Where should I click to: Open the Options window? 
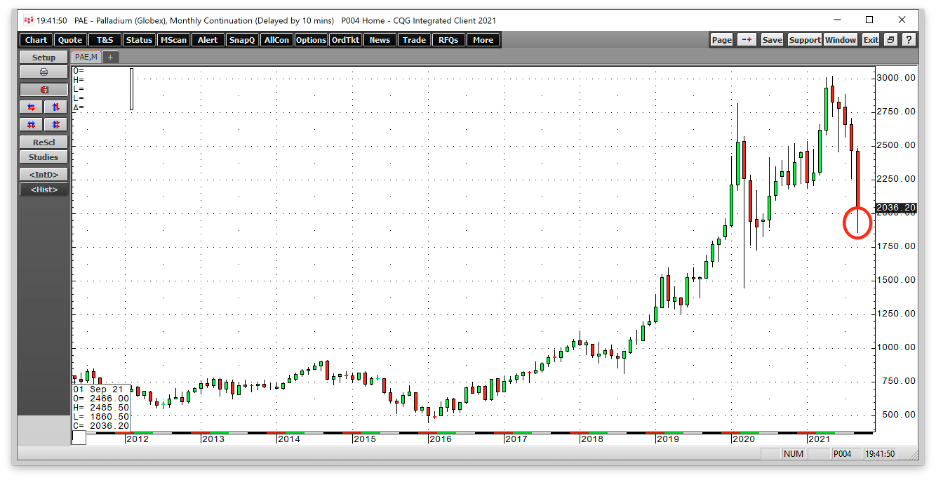(311, 40)
